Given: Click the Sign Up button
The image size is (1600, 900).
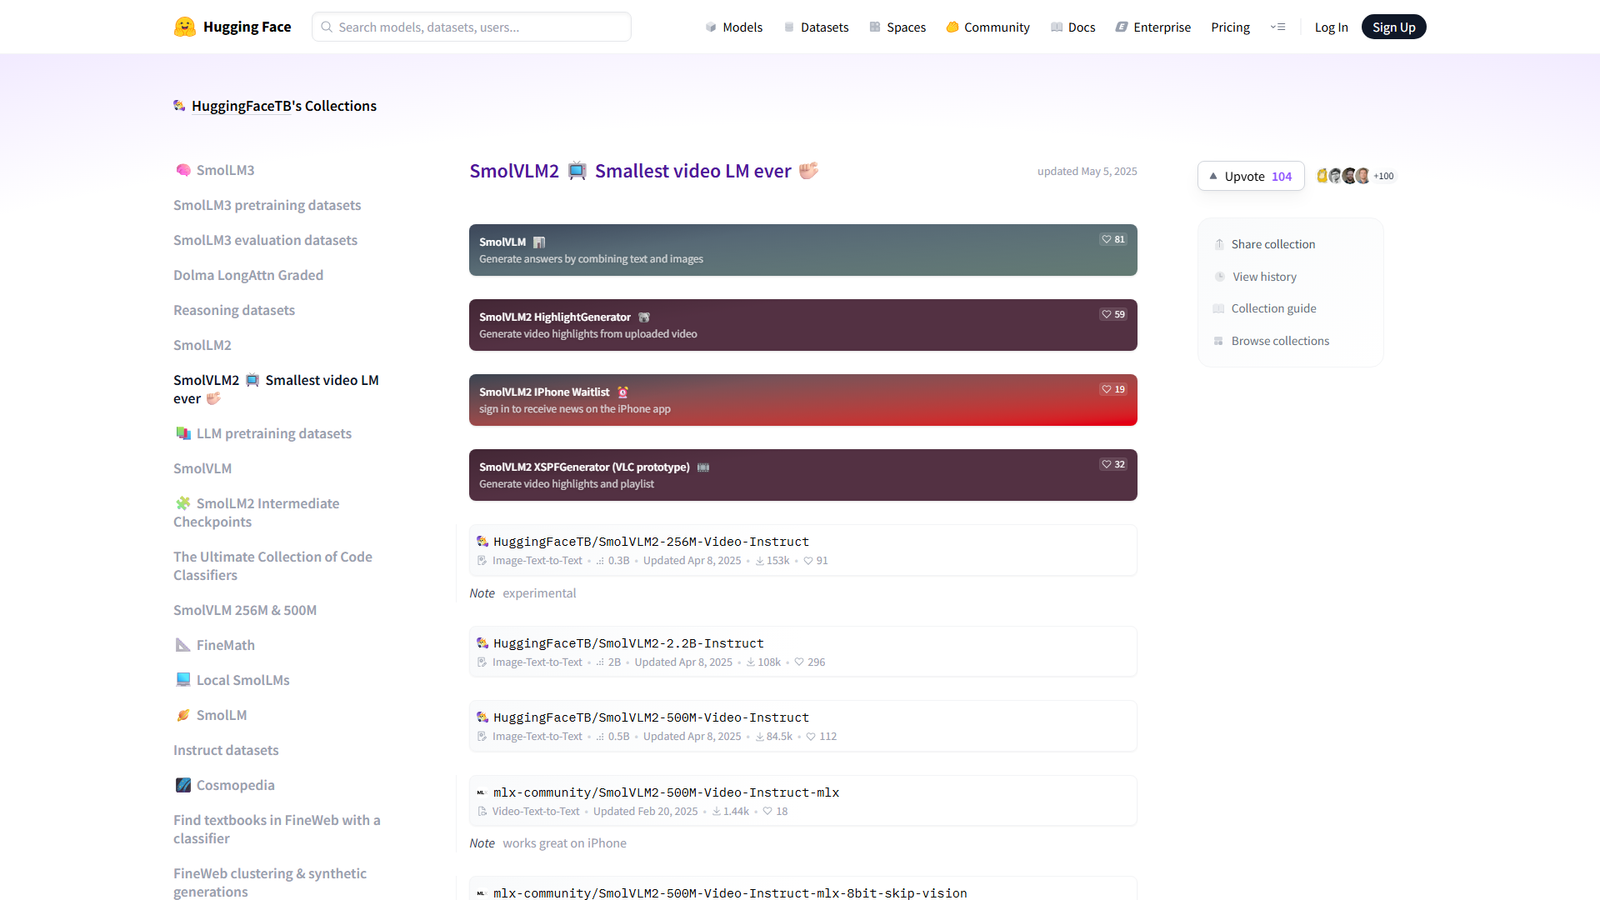Looking at the screenshot, I should (1393, 26).
